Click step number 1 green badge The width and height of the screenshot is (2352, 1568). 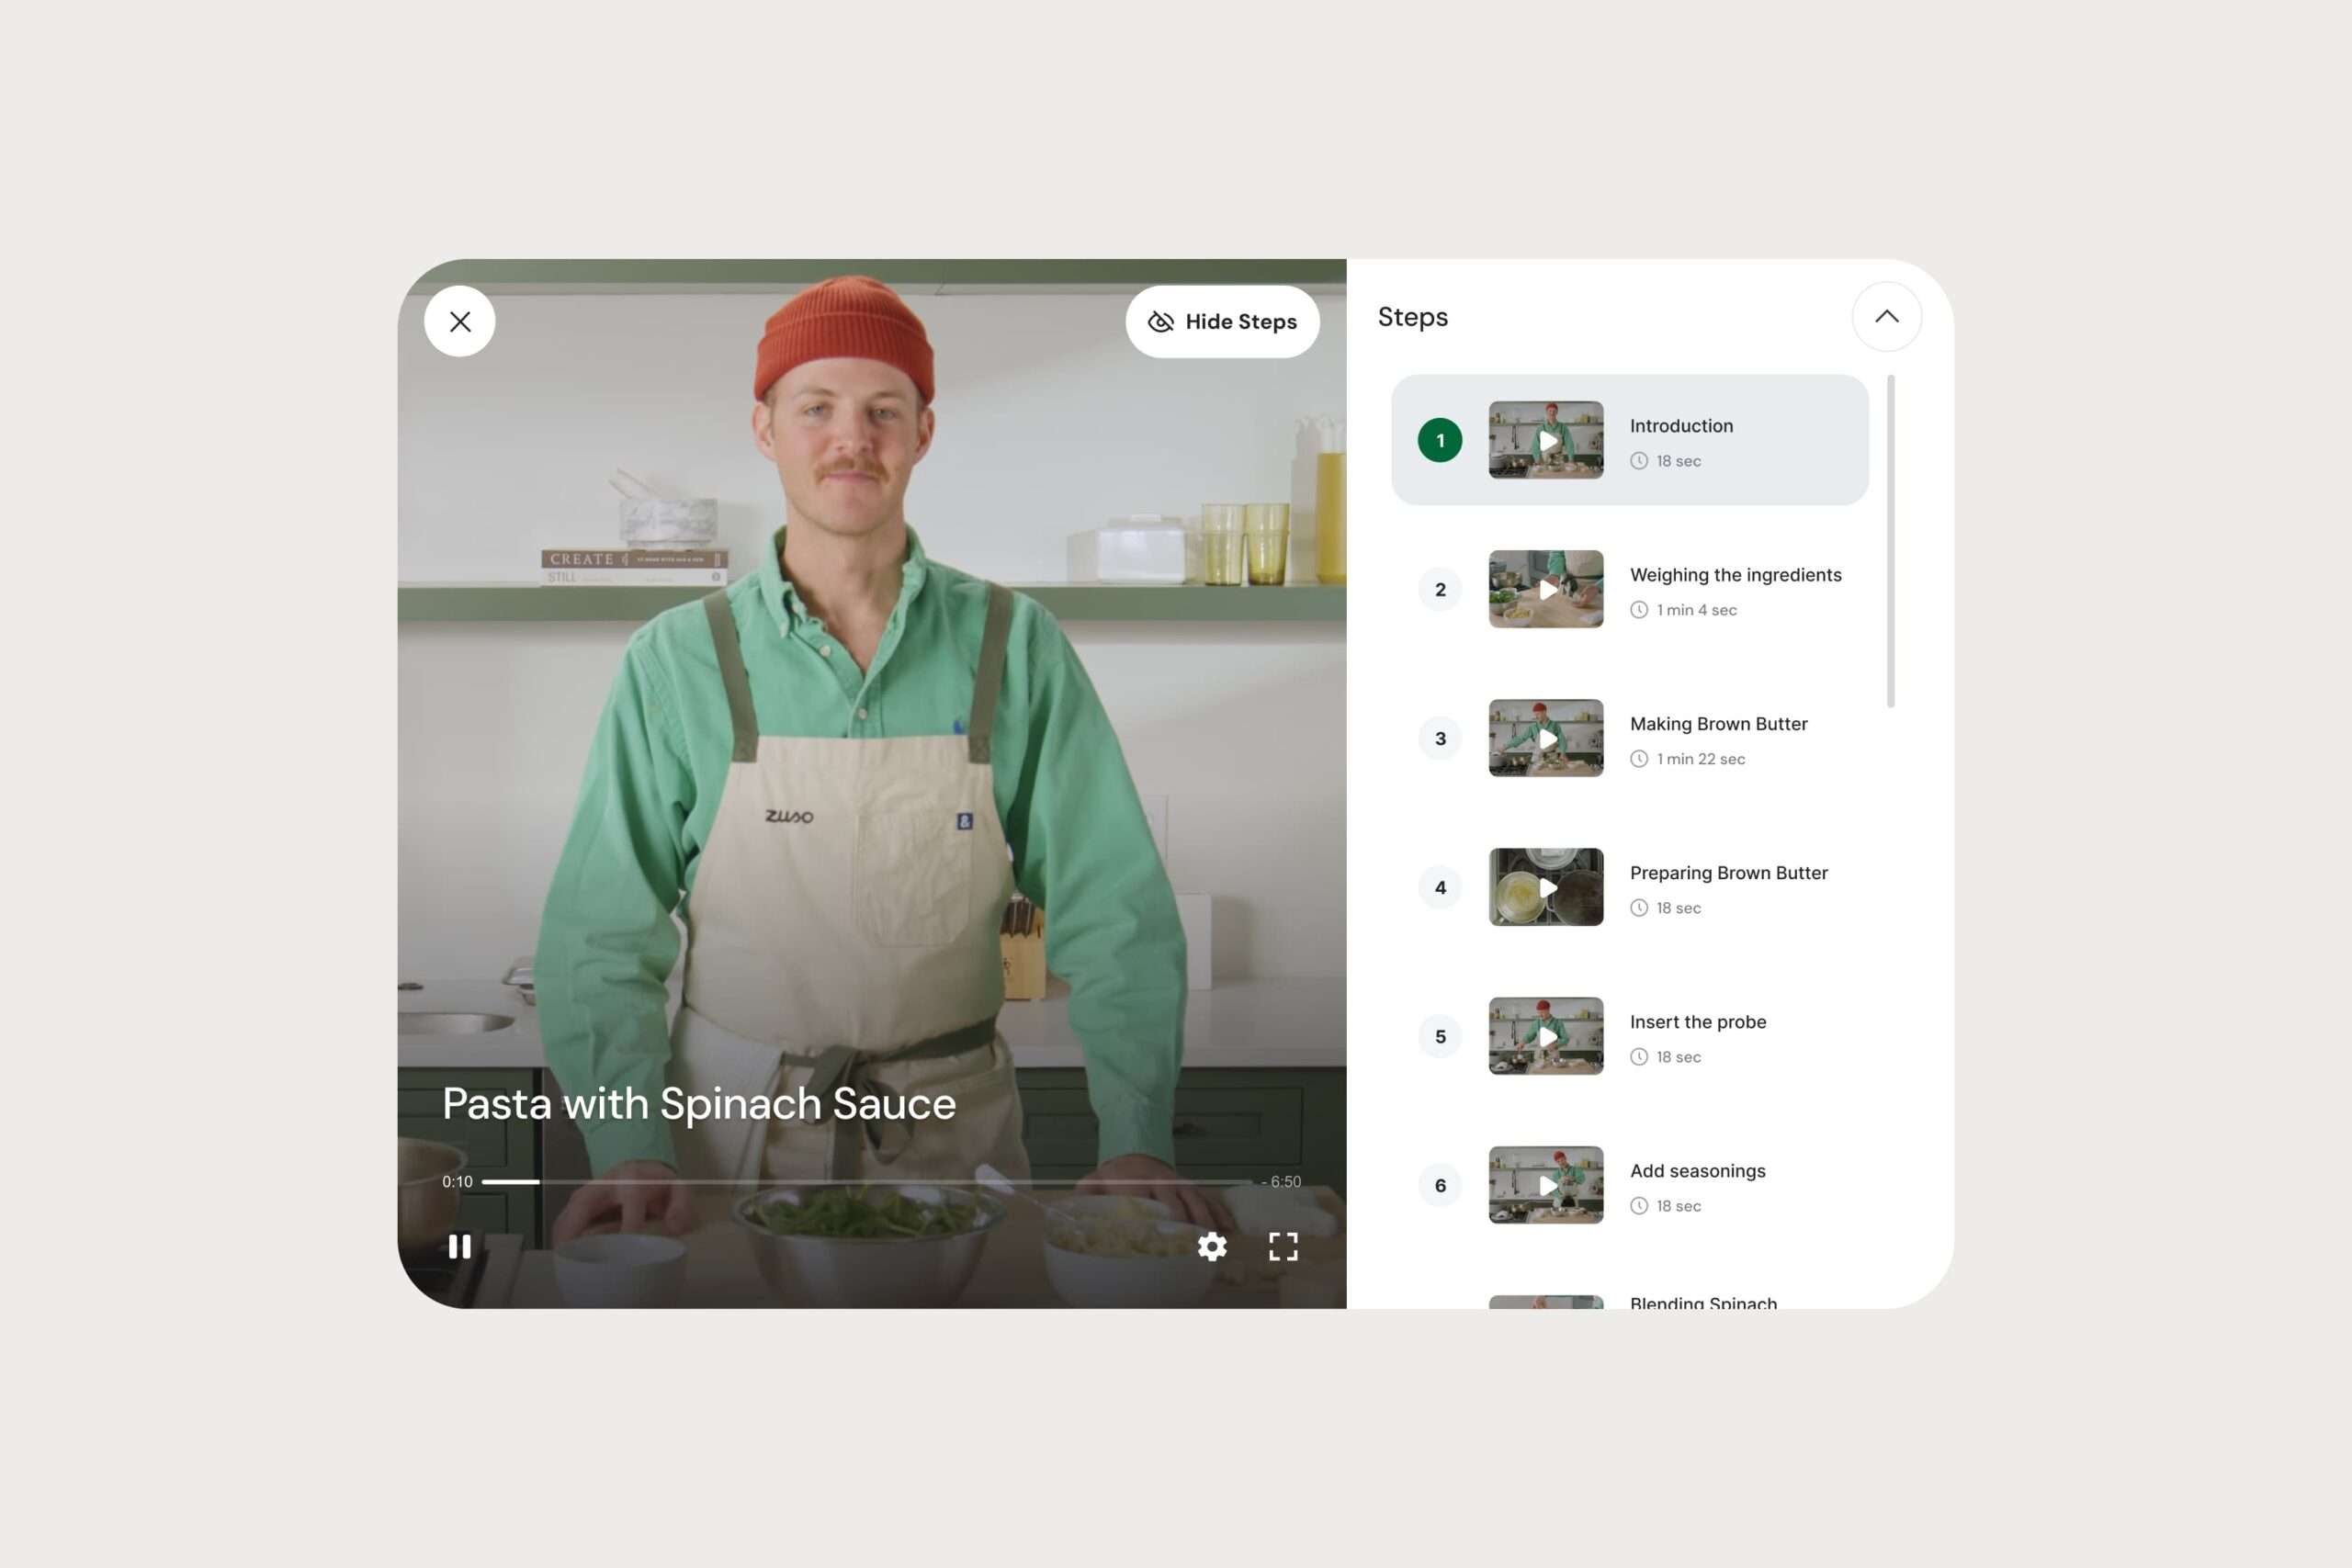pyautogui.click(x=1440, y=440)
